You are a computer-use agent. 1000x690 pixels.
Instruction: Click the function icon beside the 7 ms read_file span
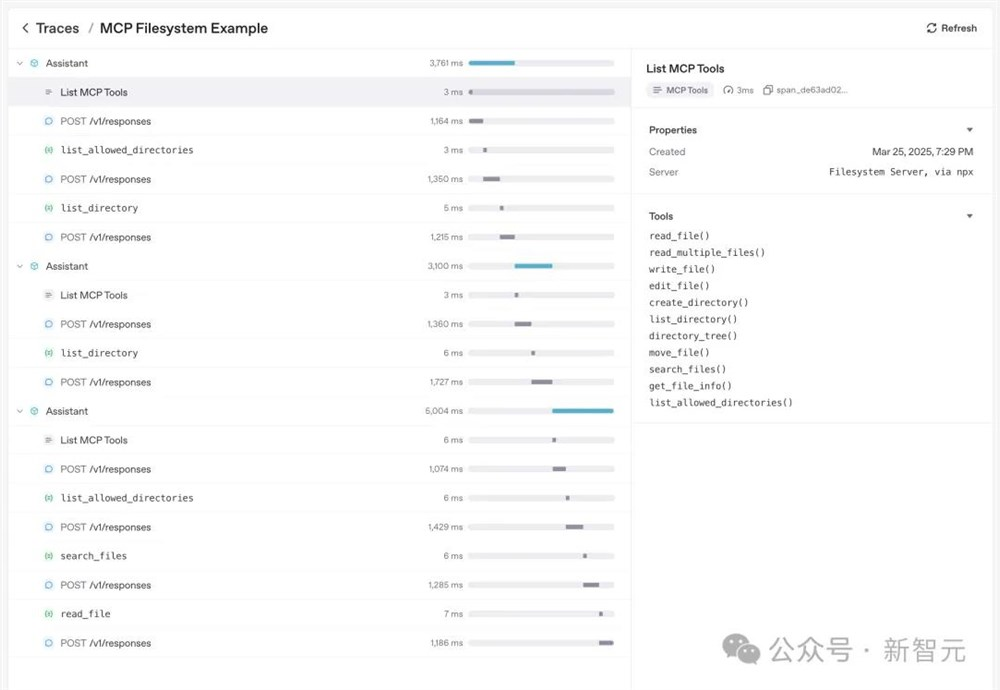coord(48,614)
